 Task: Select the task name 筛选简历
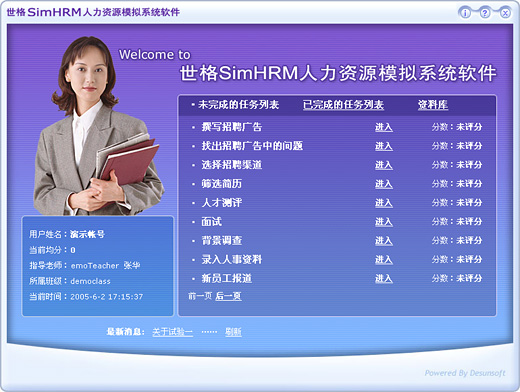click(x=222, y=184)
